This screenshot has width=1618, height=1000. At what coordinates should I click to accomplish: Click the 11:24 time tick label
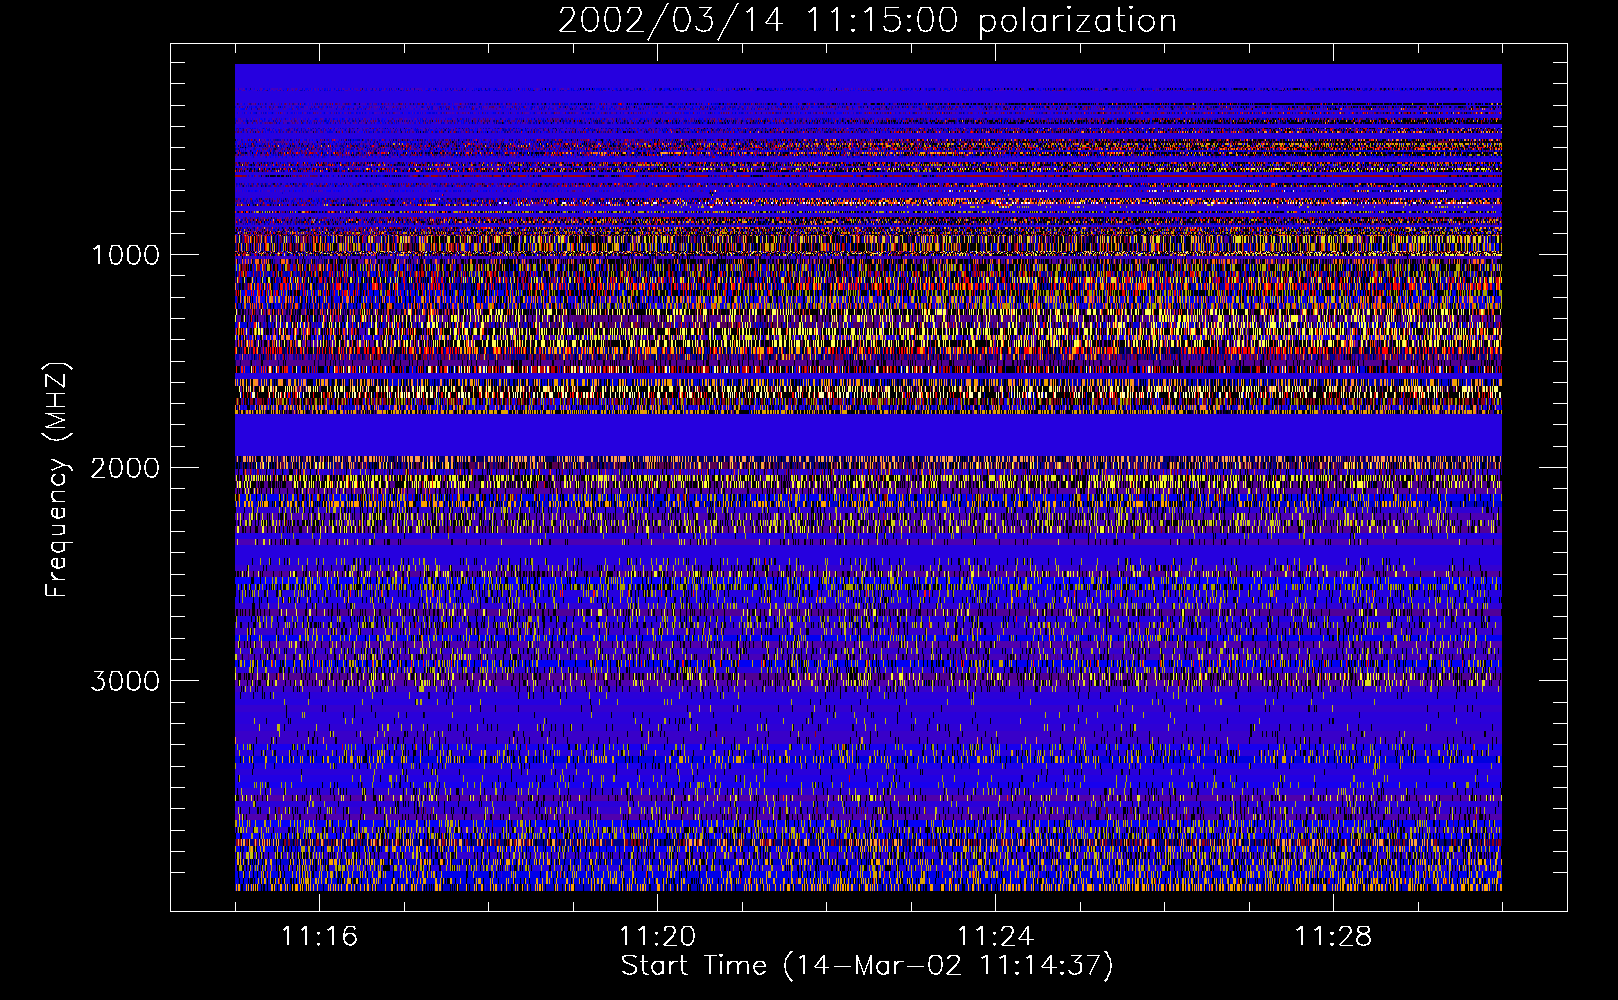point(995,937)
